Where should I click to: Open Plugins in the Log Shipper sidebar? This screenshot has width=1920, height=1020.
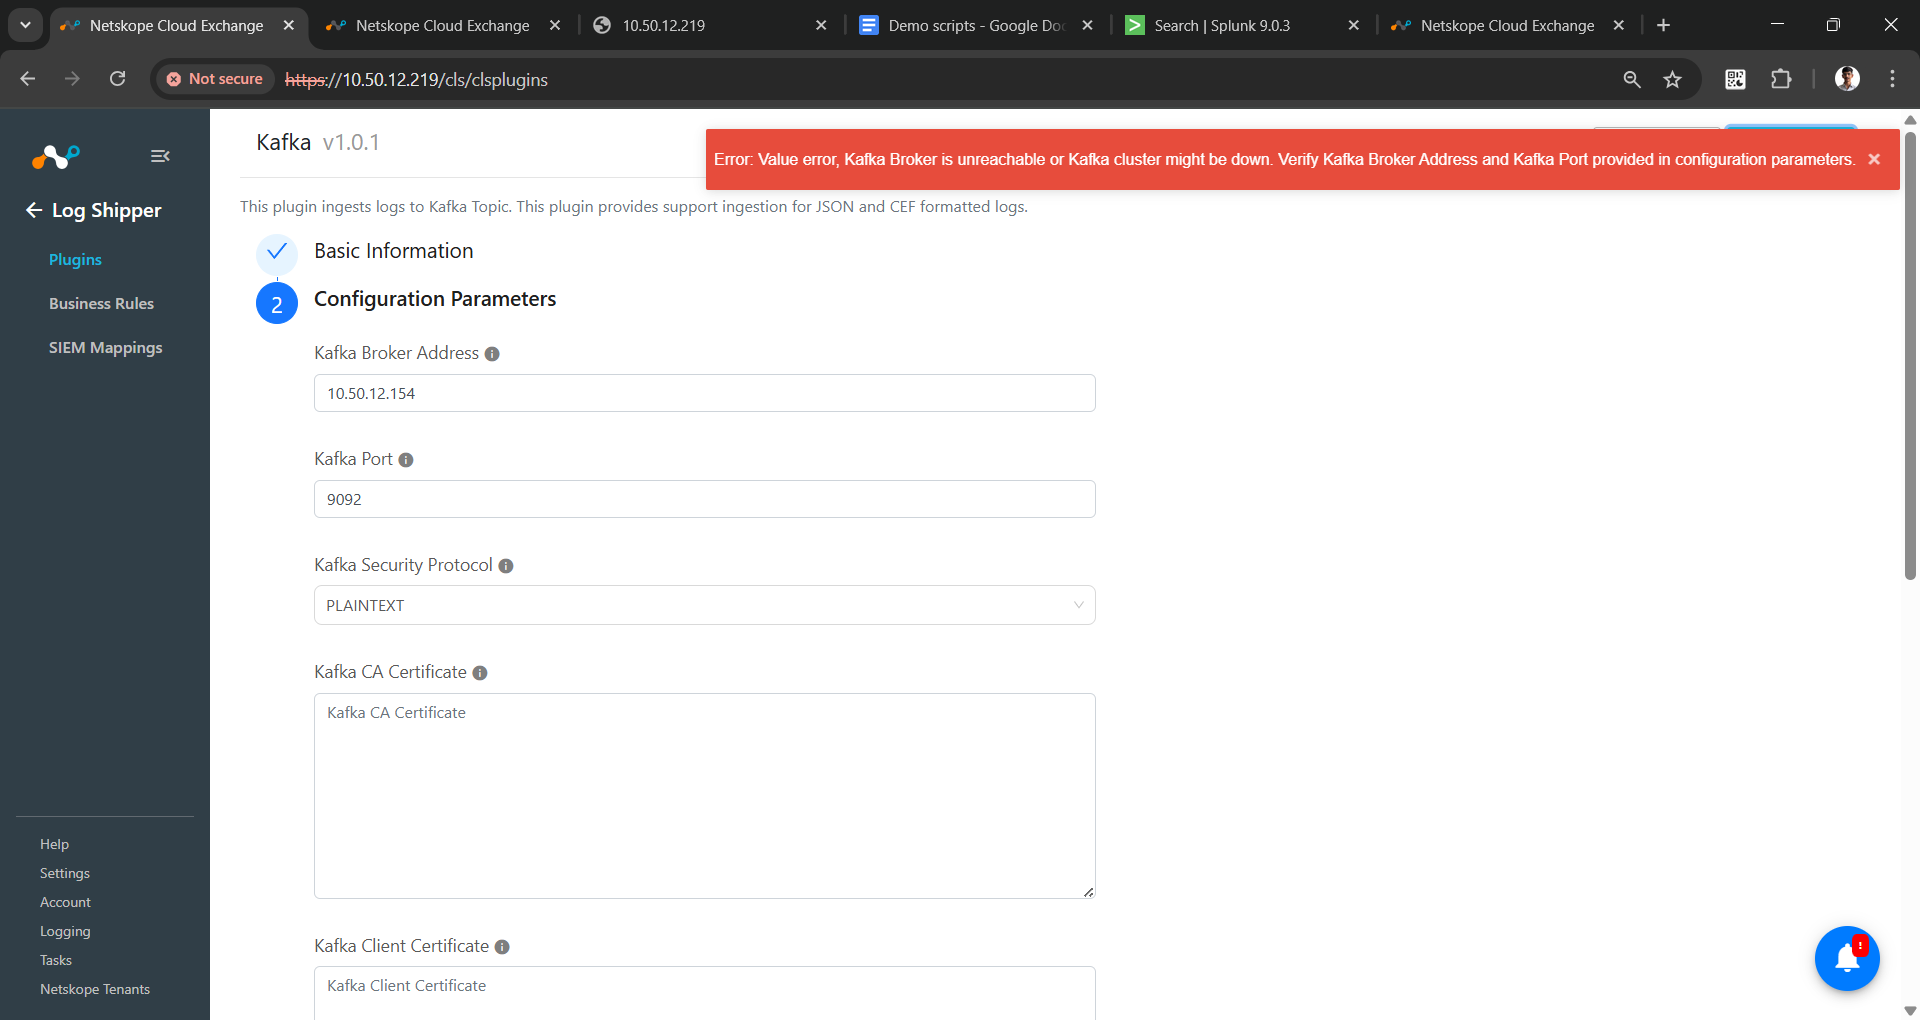tap(75, 260)
